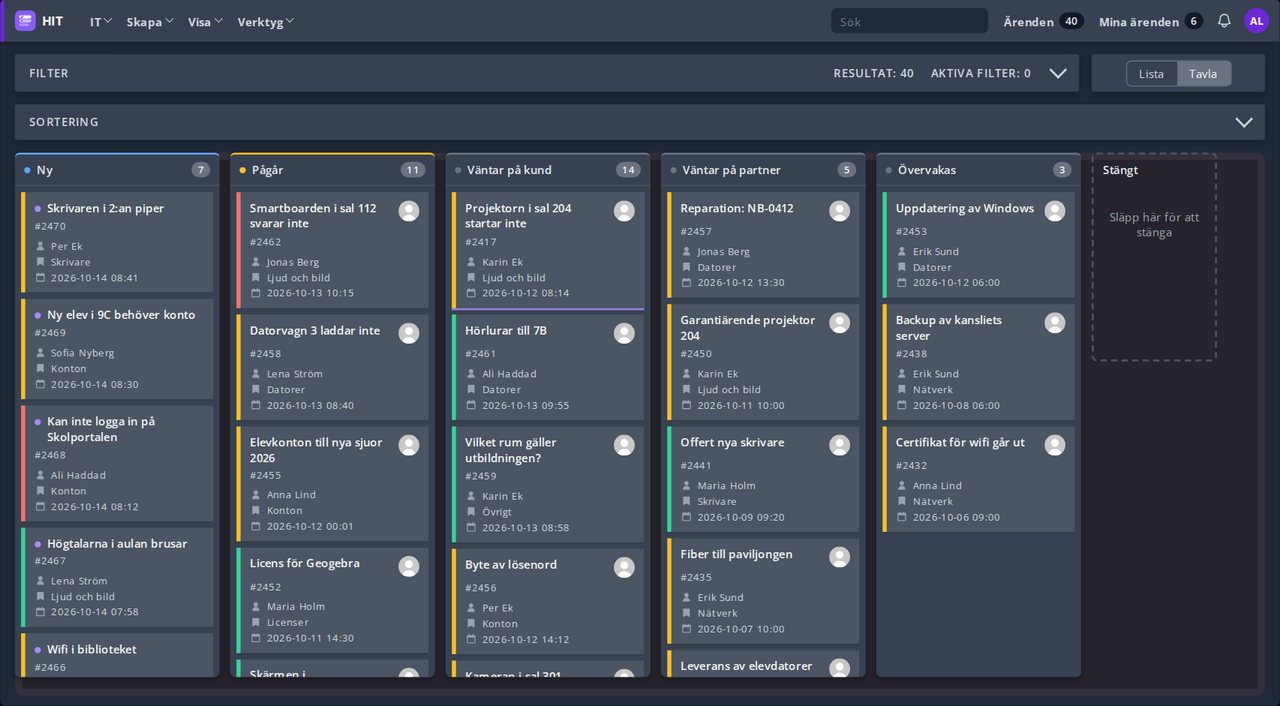Click assignee avatar on Datorvagn 3 laddar inte

pyautogui.click(x=409, y=333)
